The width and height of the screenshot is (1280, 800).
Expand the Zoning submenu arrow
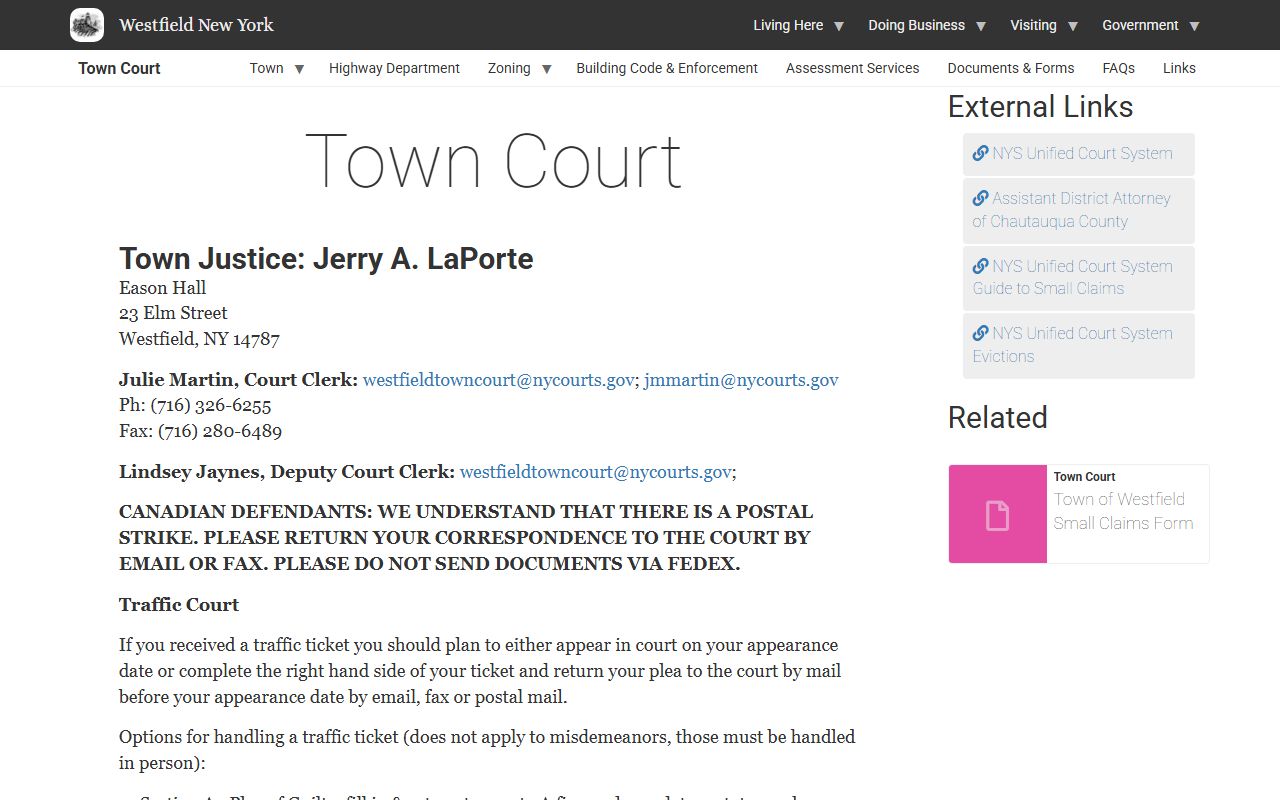coord(546,69)
